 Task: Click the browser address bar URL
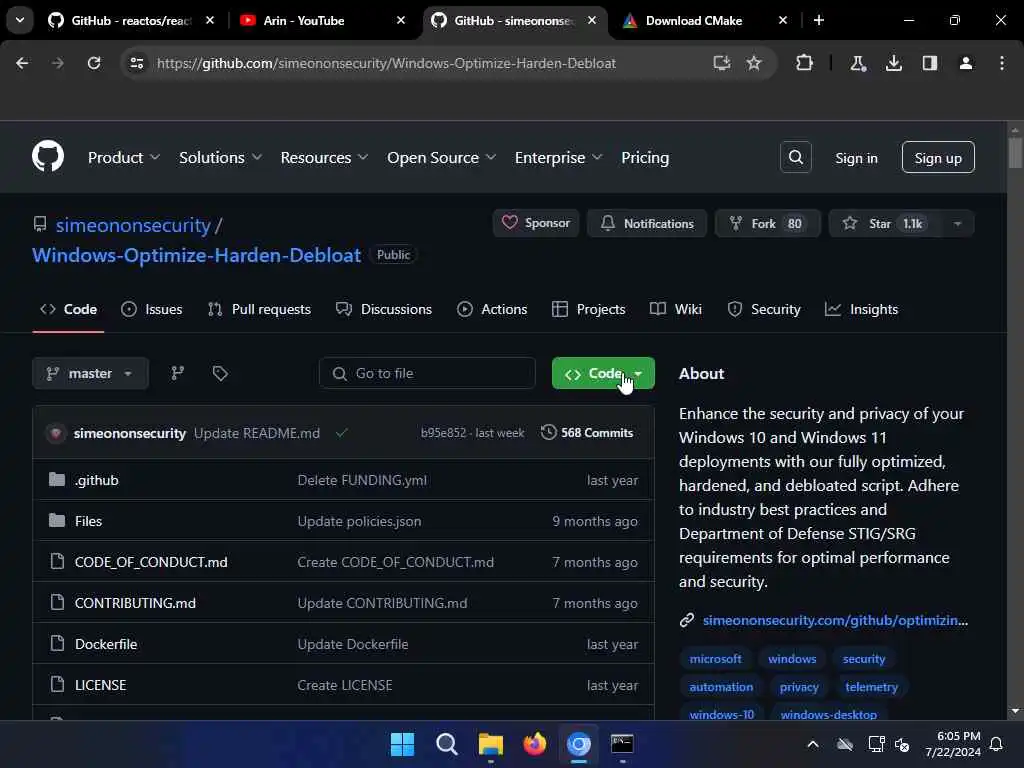tap(386, 63)
